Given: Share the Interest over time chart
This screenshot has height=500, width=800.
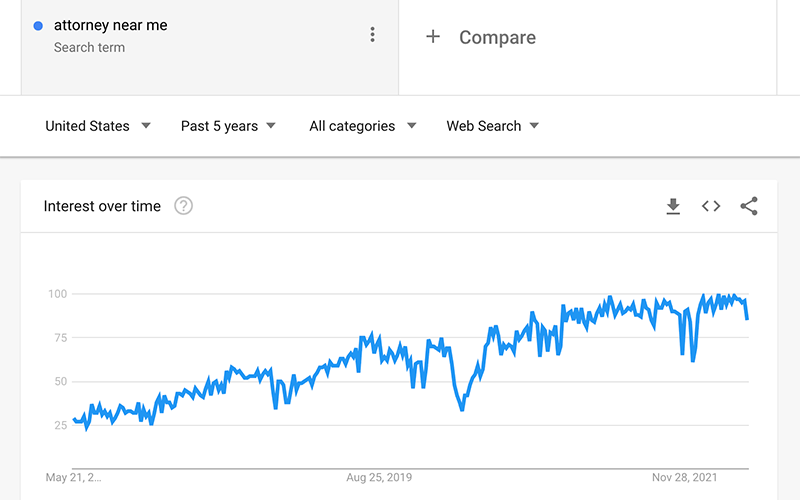Looking at the screenshot, I should [749, 206].
